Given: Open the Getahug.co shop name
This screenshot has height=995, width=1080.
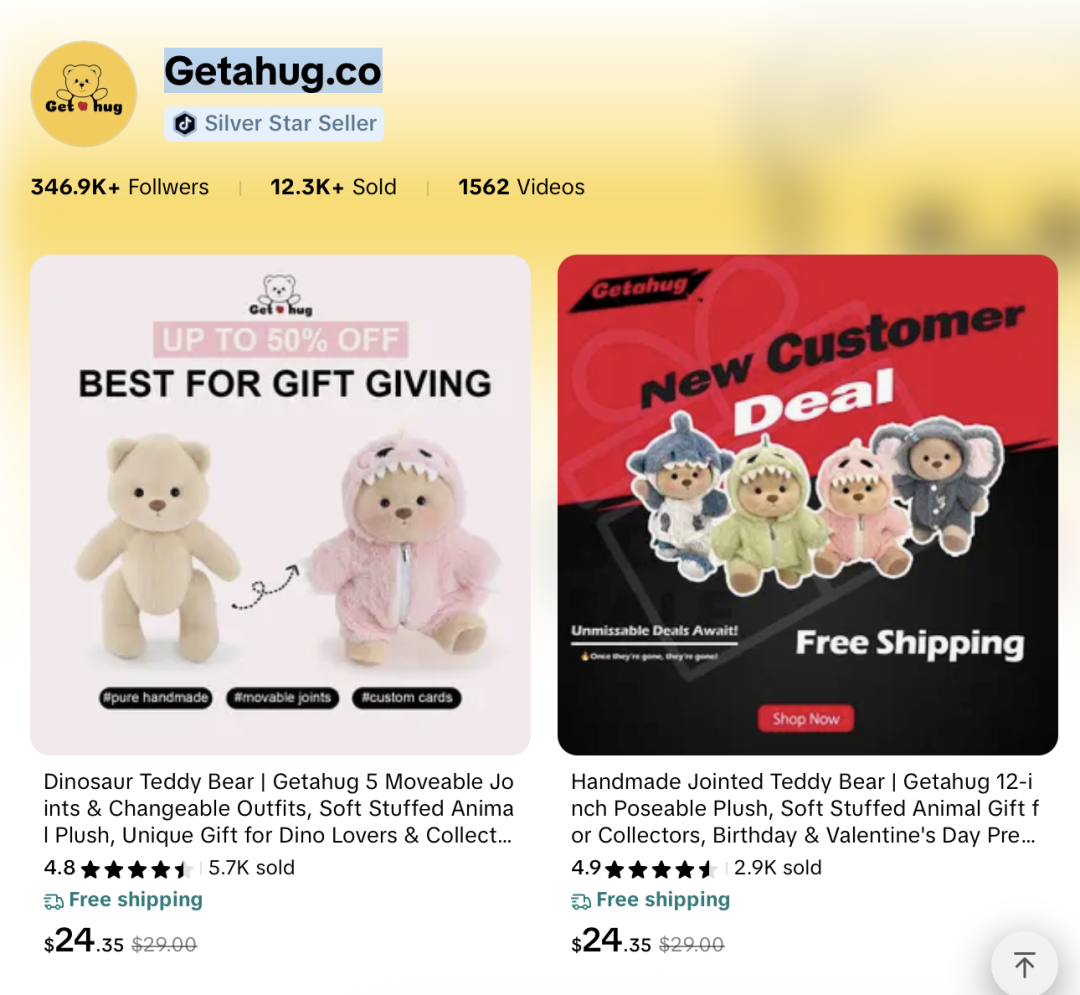Looking at the screenshot, I should (273, 71).
